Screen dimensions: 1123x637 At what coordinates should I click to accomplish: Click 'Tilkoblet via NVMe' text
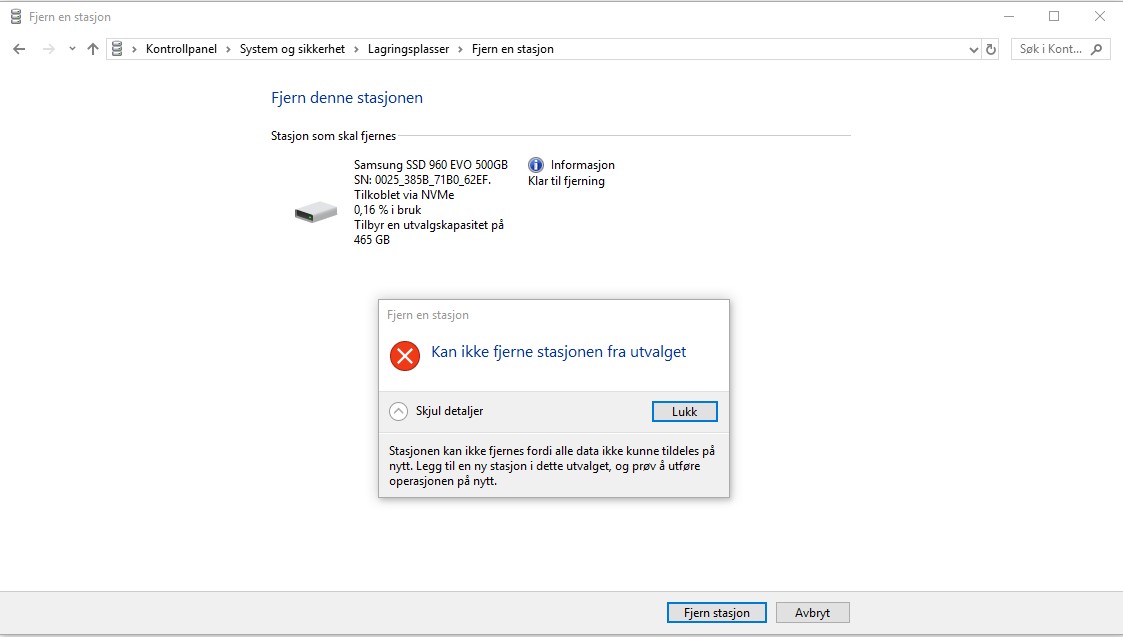tap(404, 195)
